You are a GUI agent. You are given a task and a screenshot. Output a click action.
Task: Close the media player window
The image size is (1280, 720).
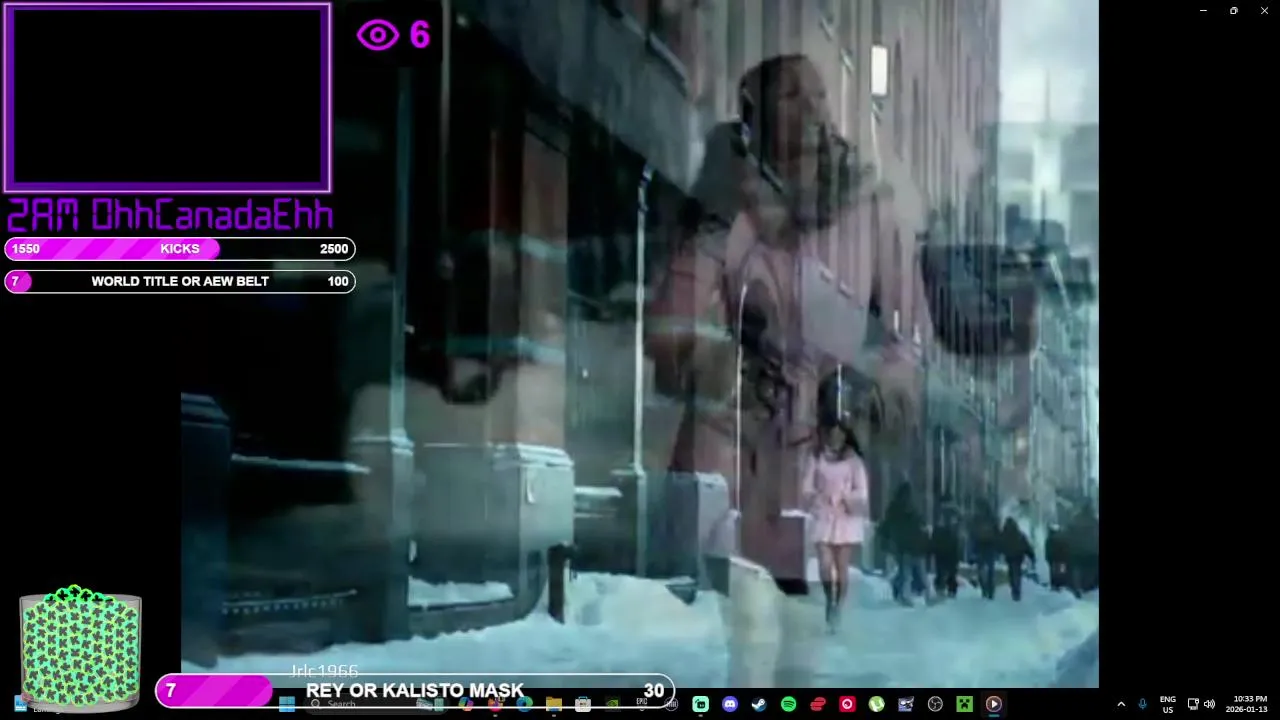1264,11
